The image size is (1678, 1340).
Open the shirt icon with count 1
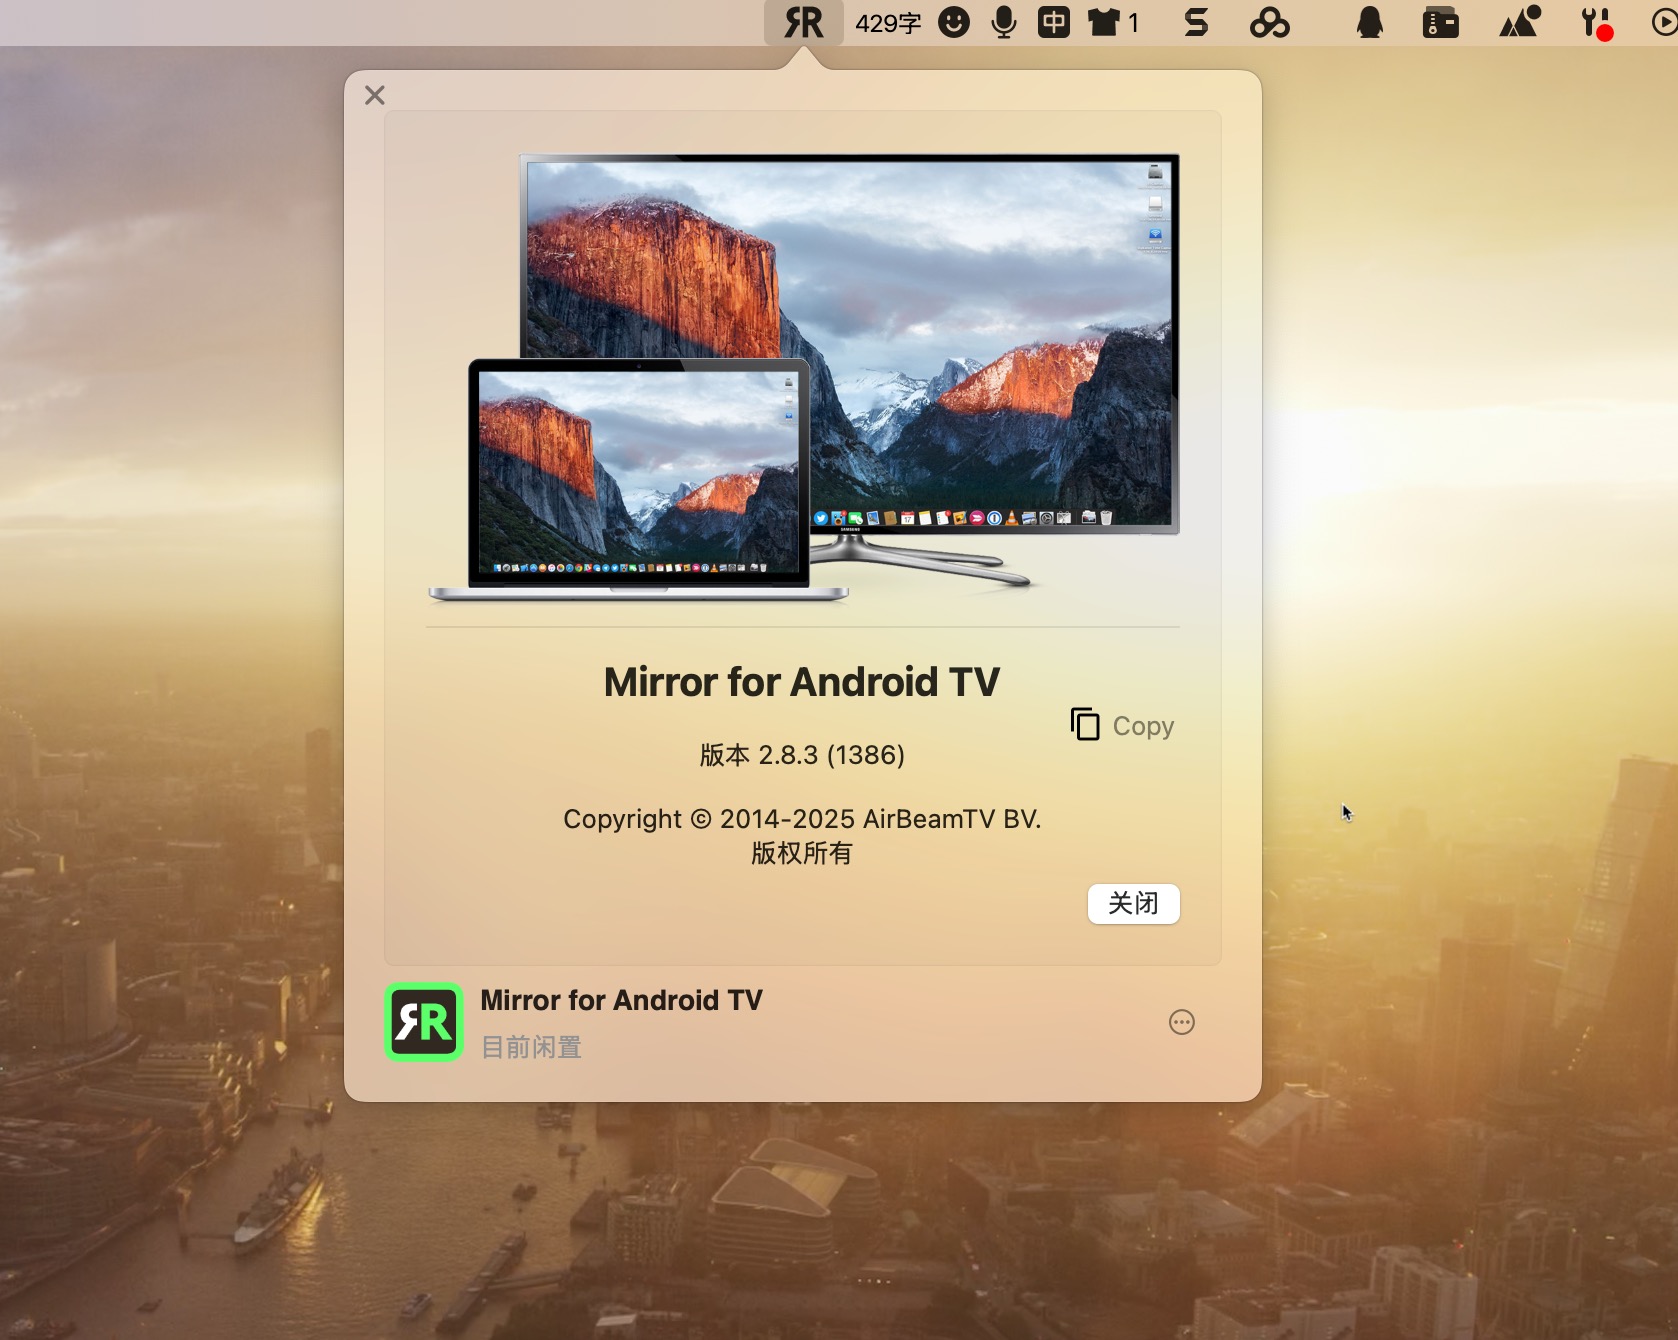[1113, 22]
